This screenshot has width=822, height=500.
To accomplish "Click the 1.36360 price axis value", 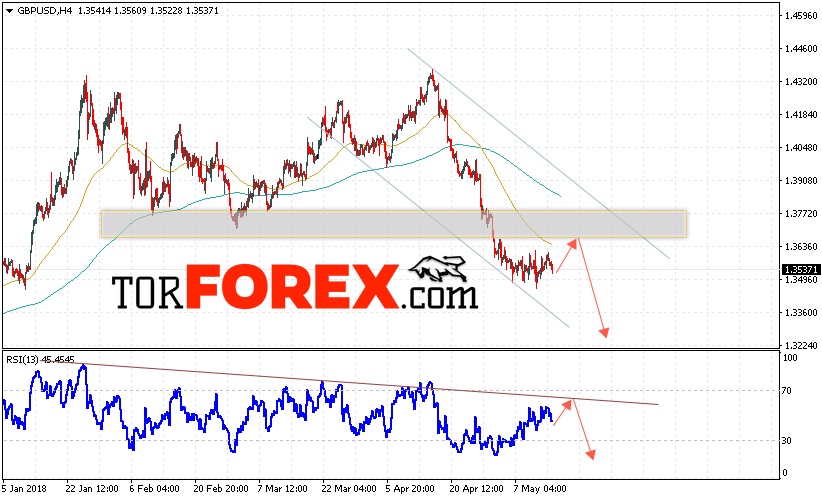I will click(x=801, y=246).
